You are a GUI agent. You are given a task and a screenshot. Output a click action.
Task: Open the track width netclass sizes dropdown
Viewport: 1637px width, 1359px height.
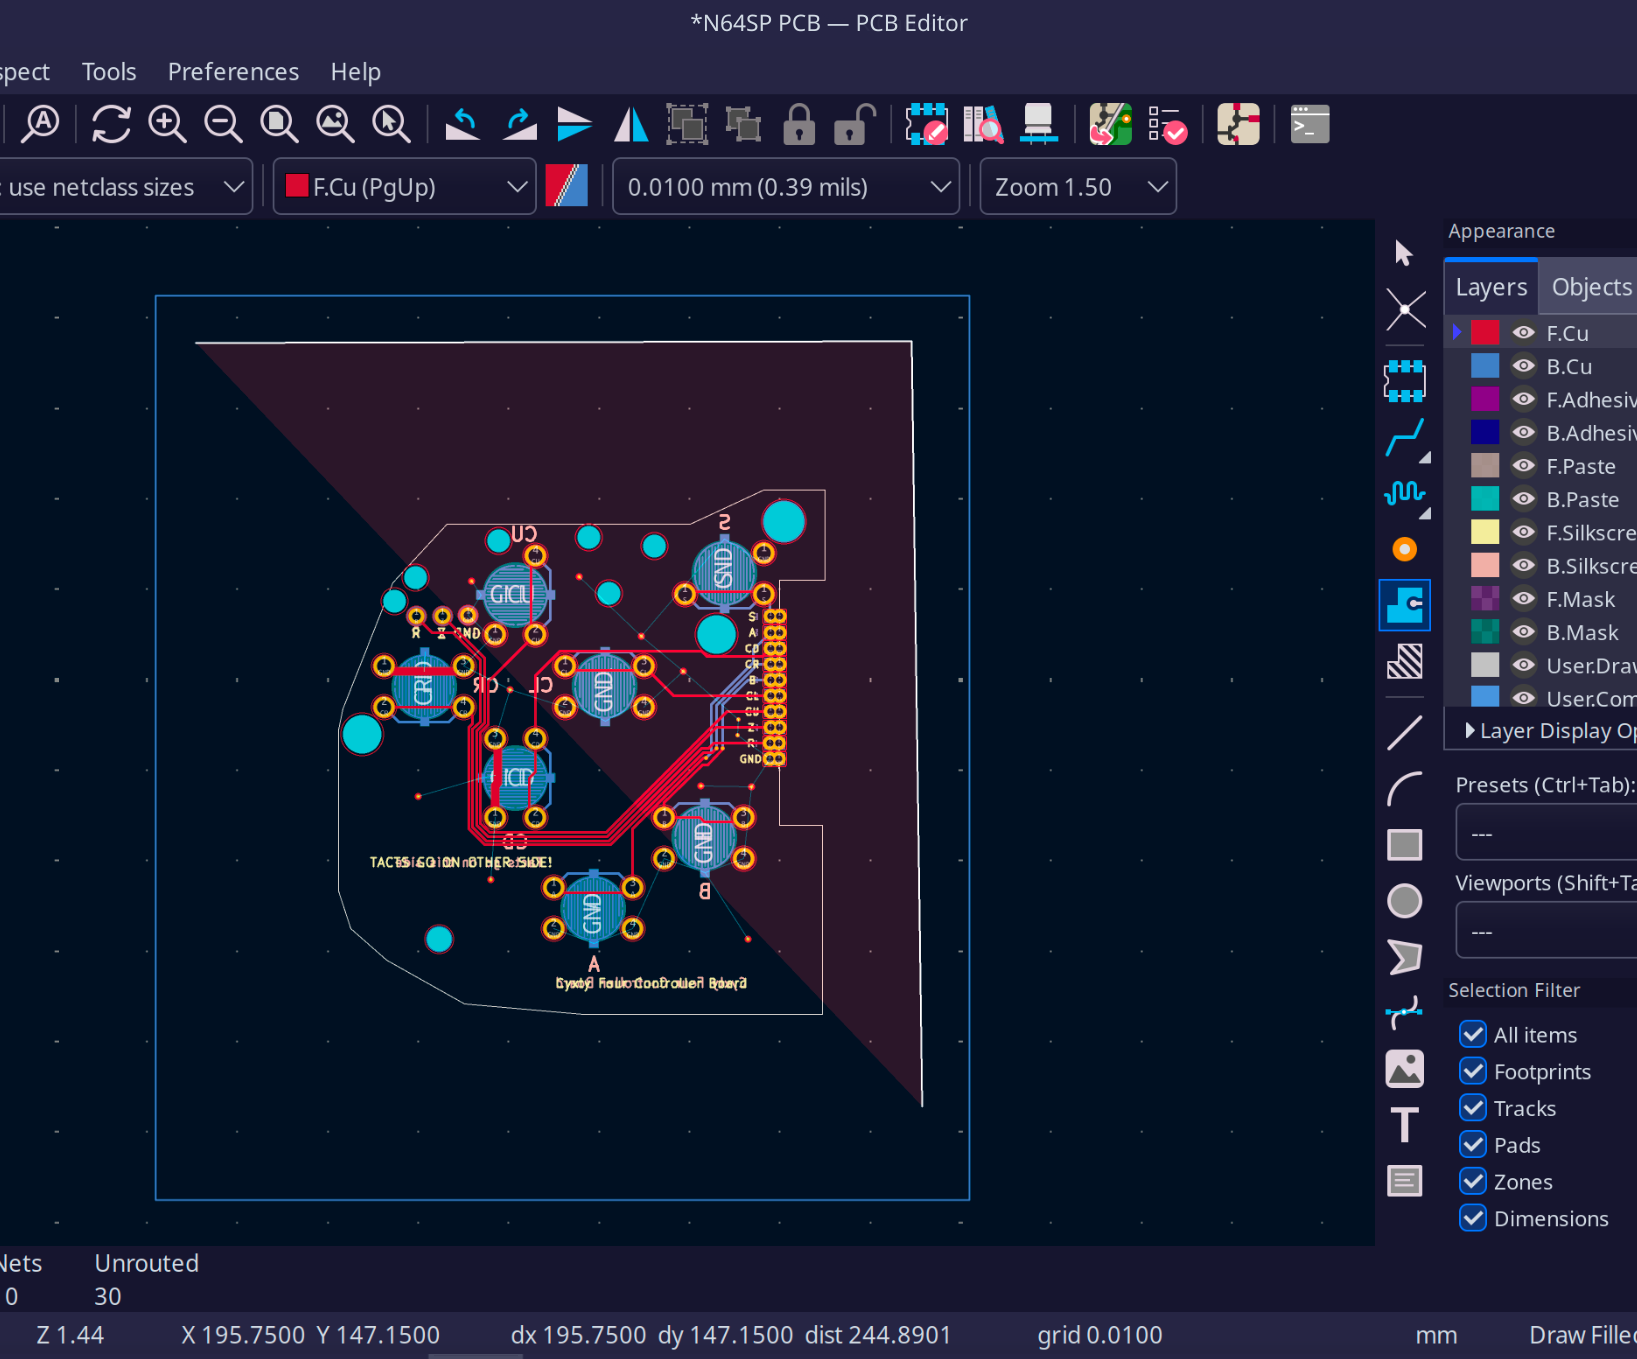tap(124, 187)
